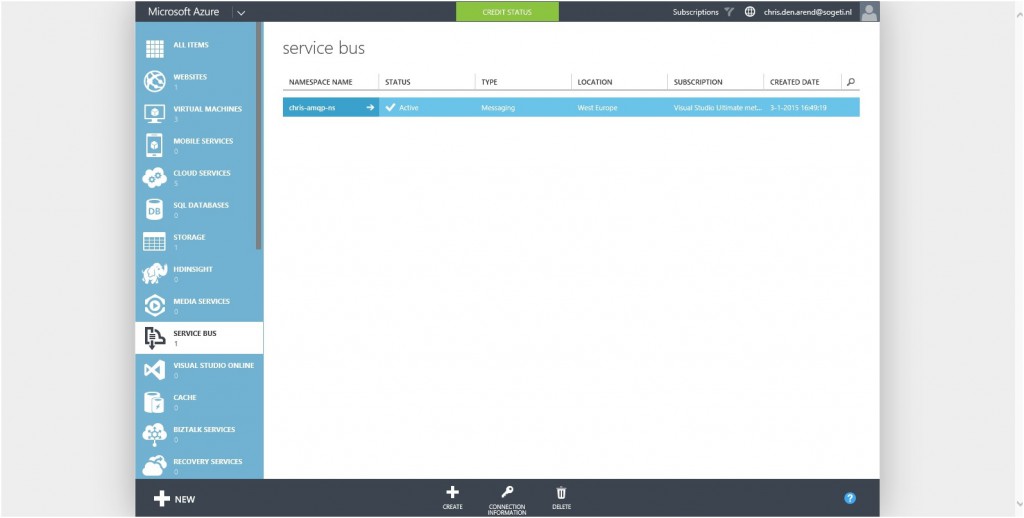The height and width of the screenshot is (518, 1024).
Task: Open the Subscriptions menu
Action: [696, 12]
